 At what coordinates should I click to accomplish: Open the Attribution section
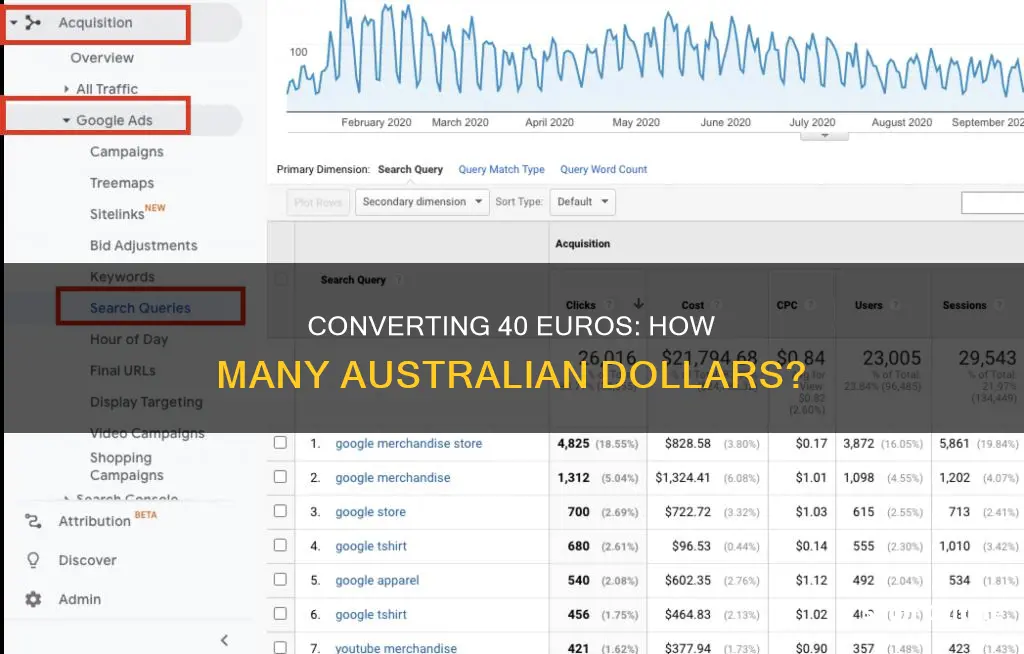95,521
